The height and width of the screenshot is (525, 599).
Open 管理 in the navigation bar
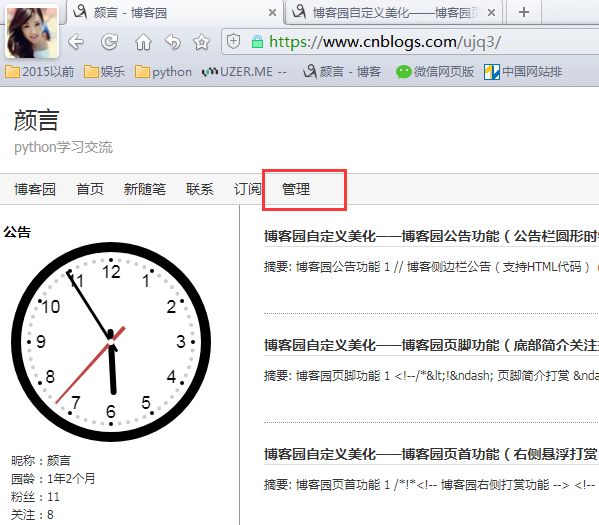[x=296, y=189]
